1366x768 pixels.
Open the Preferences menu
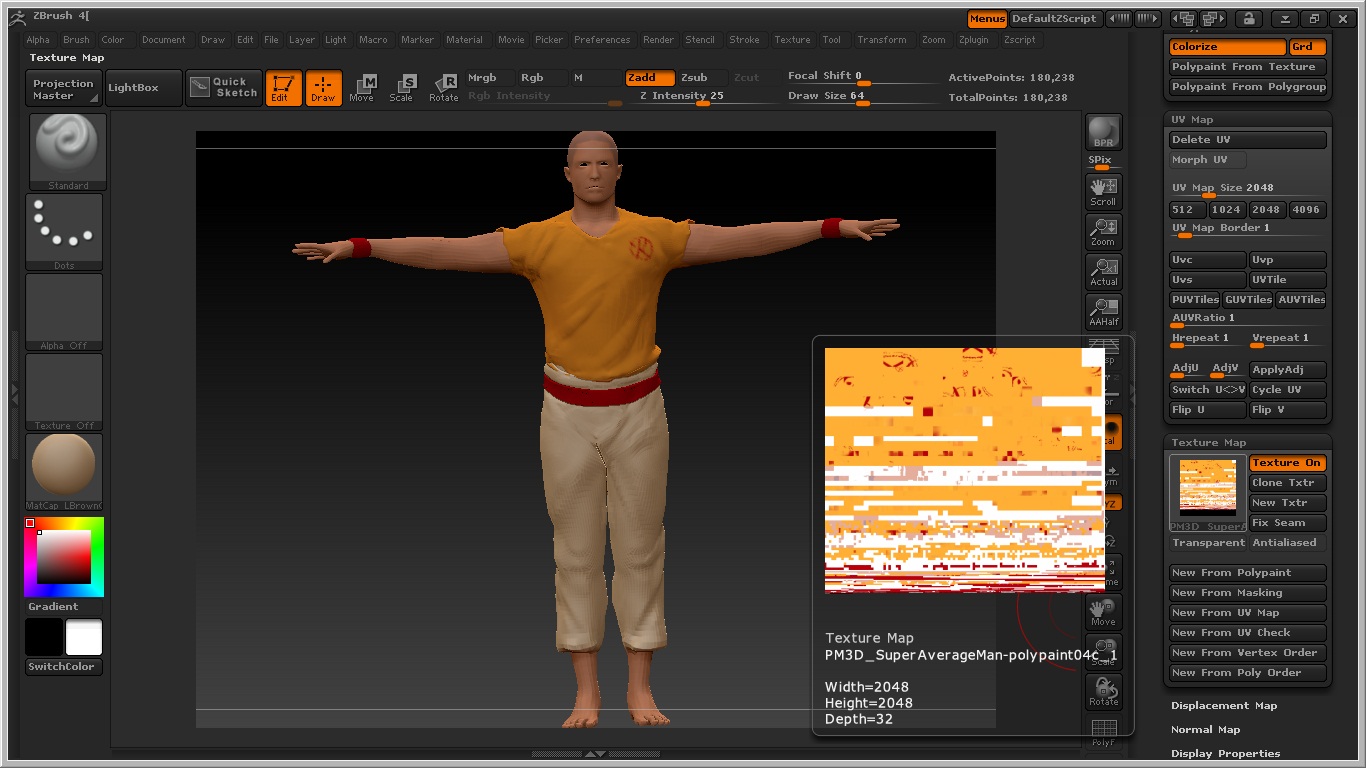[x=602, y=40]
